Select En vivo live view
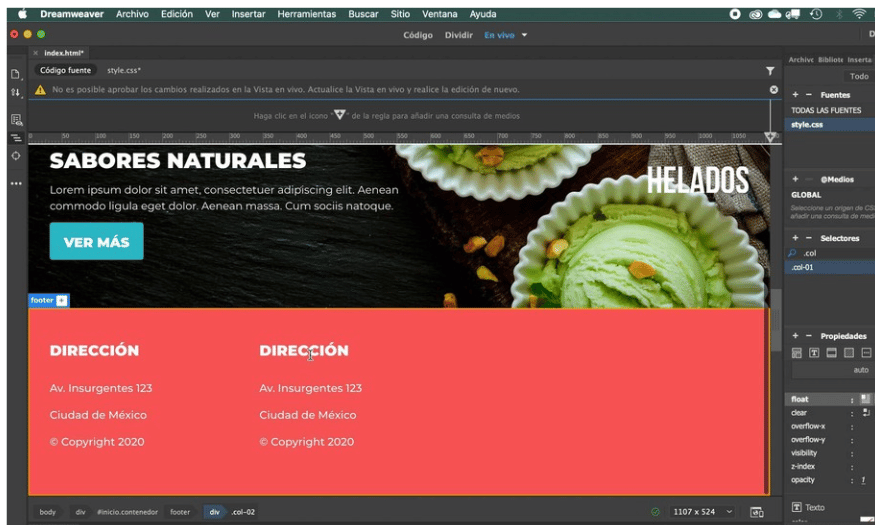 click(499, 35)
